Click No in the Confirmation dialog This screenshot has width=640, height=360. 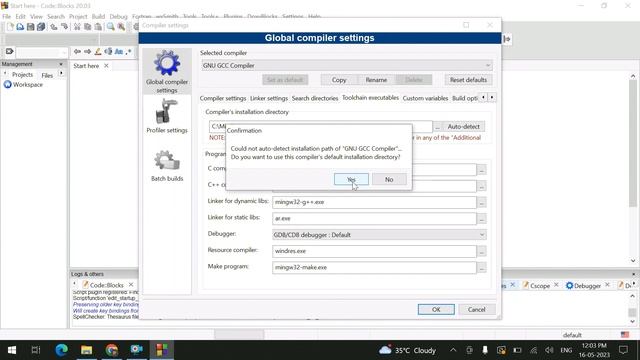click(389, 179)
